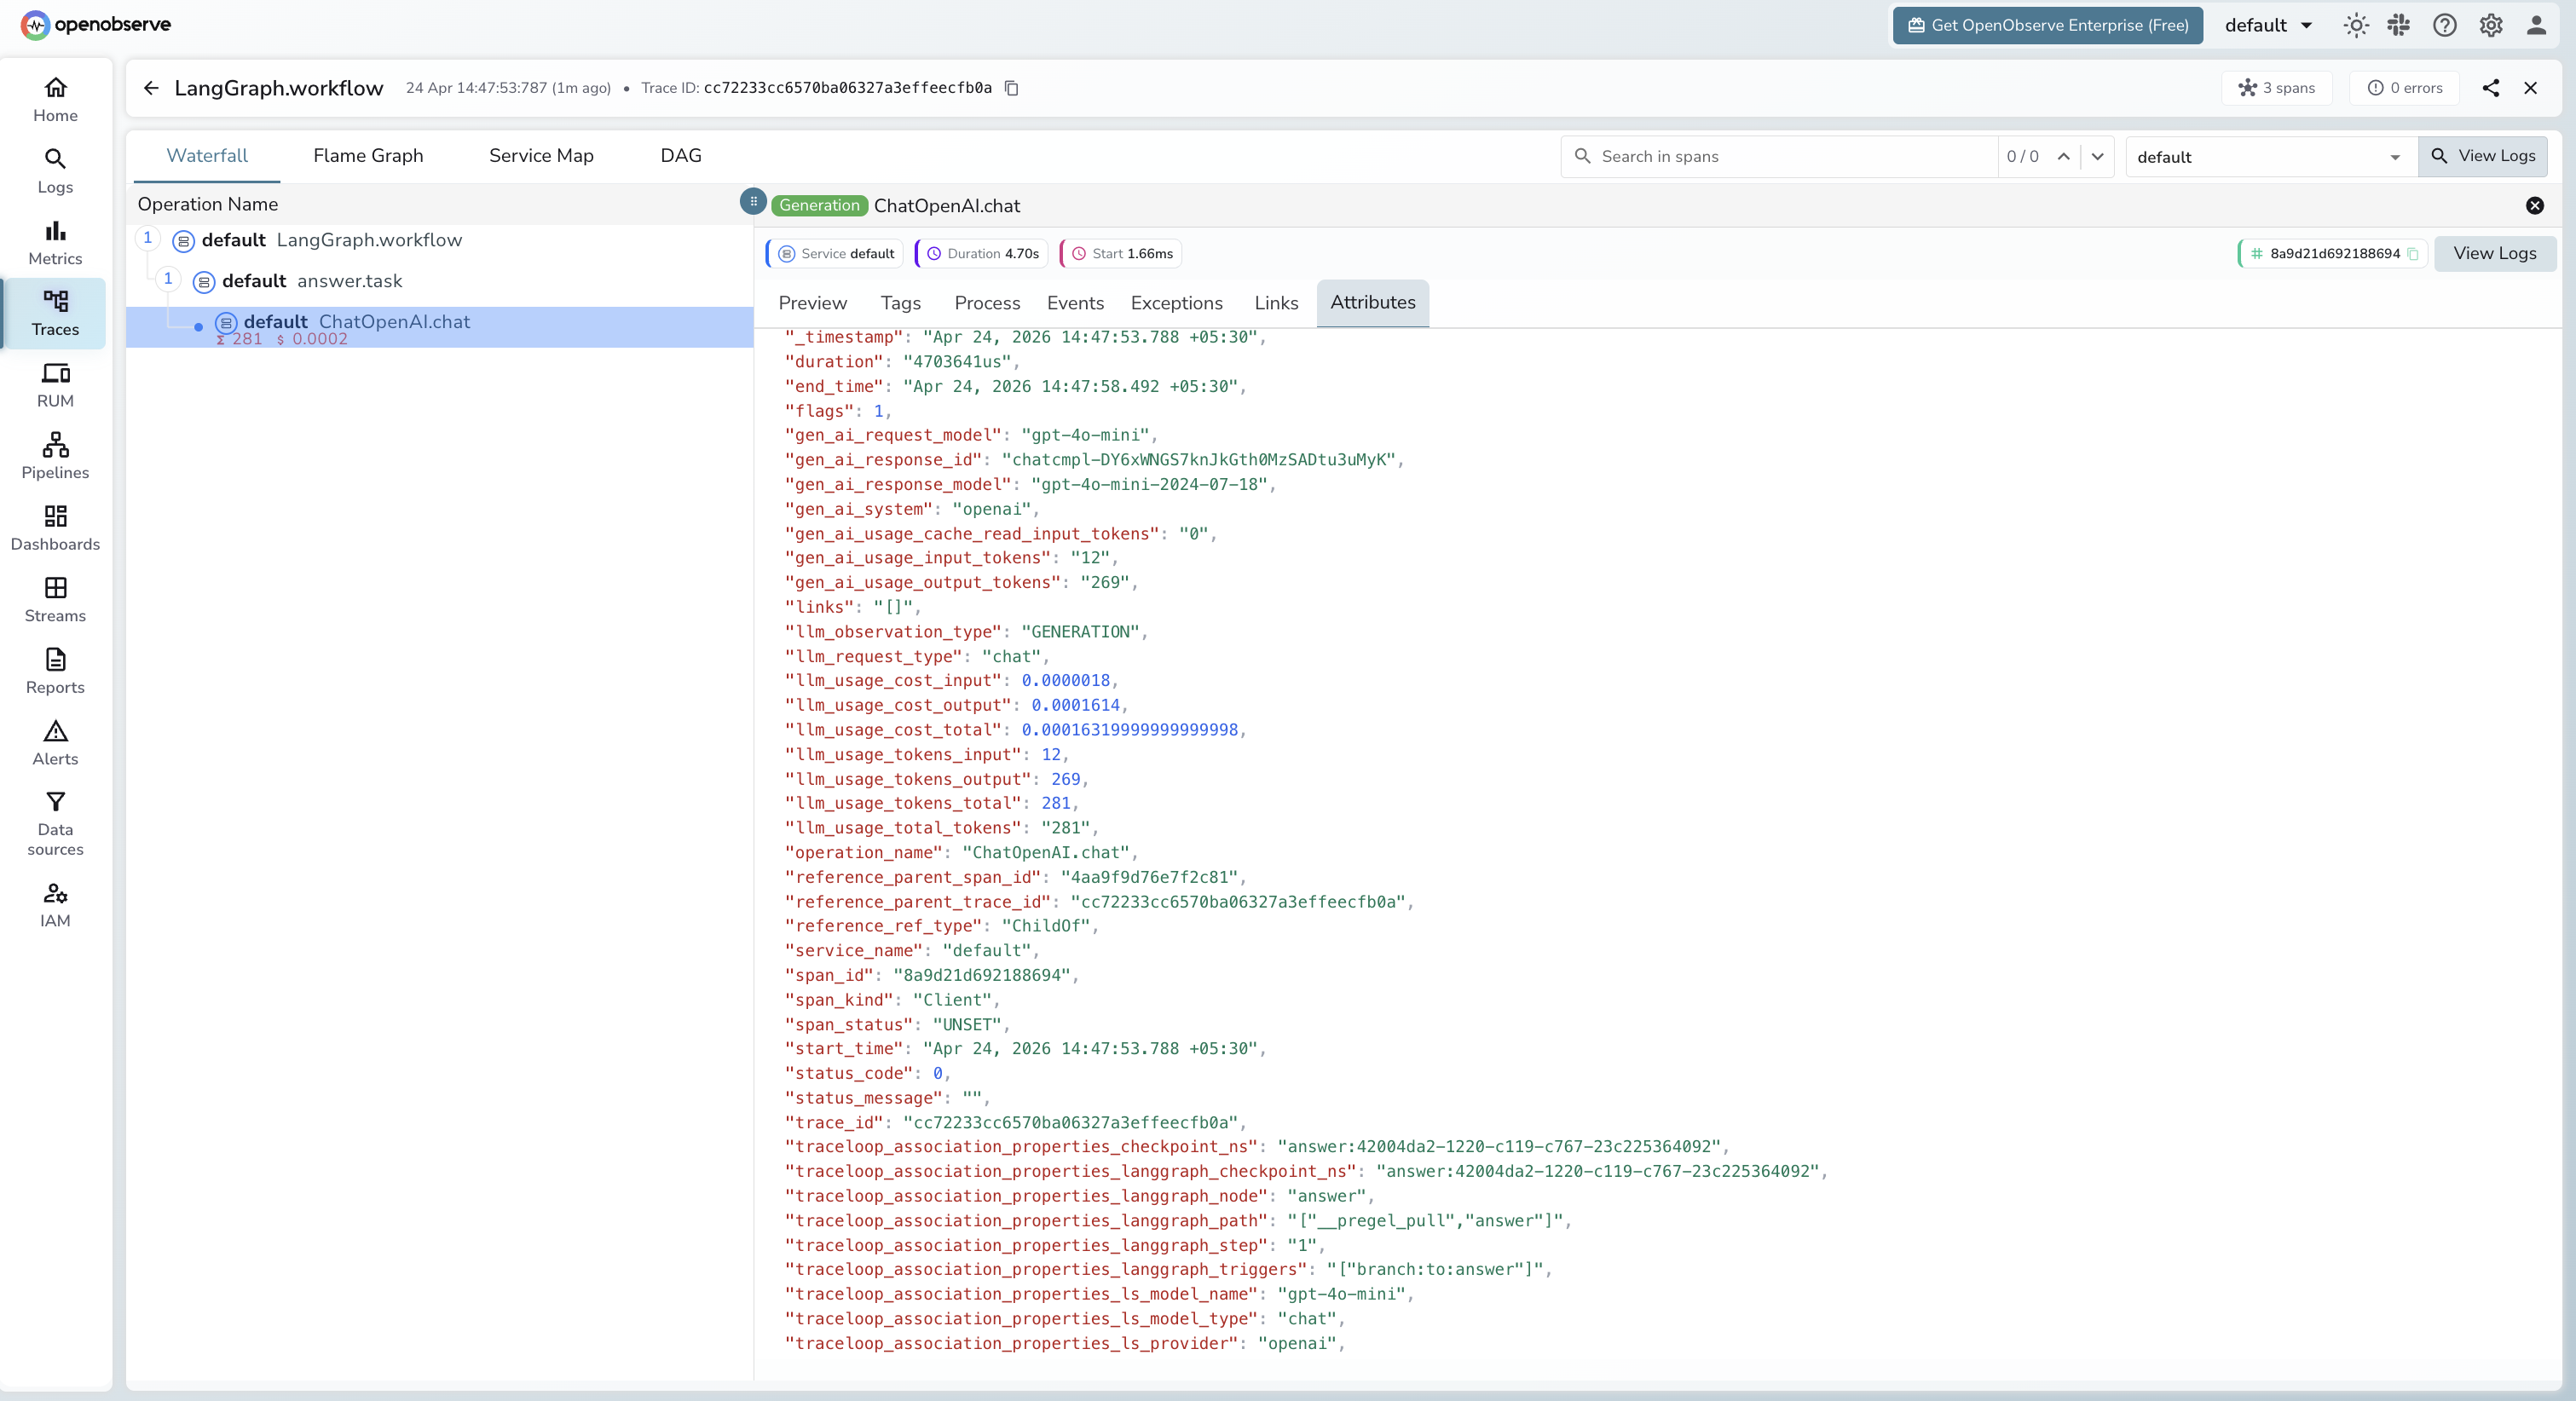This screenshot has width=2576, height=1401.
Task: Toggle light/dark theme with the sun icon
Action: [2356, 25]
